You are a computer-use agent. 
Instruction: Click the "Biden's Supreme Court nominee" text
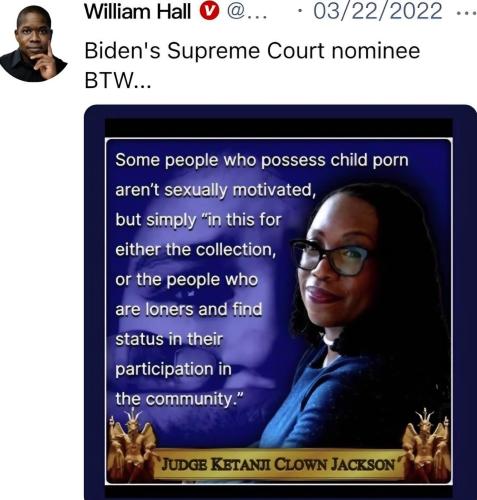(252, 51)
